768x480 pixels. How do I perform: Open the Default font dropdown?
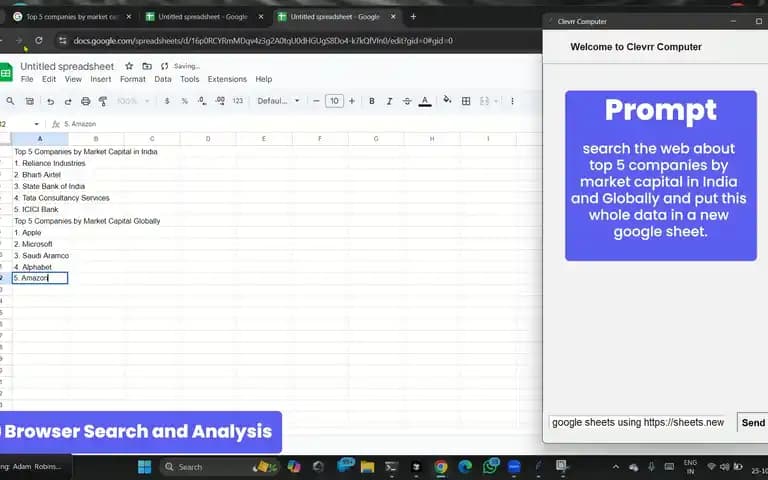[278, 101]
